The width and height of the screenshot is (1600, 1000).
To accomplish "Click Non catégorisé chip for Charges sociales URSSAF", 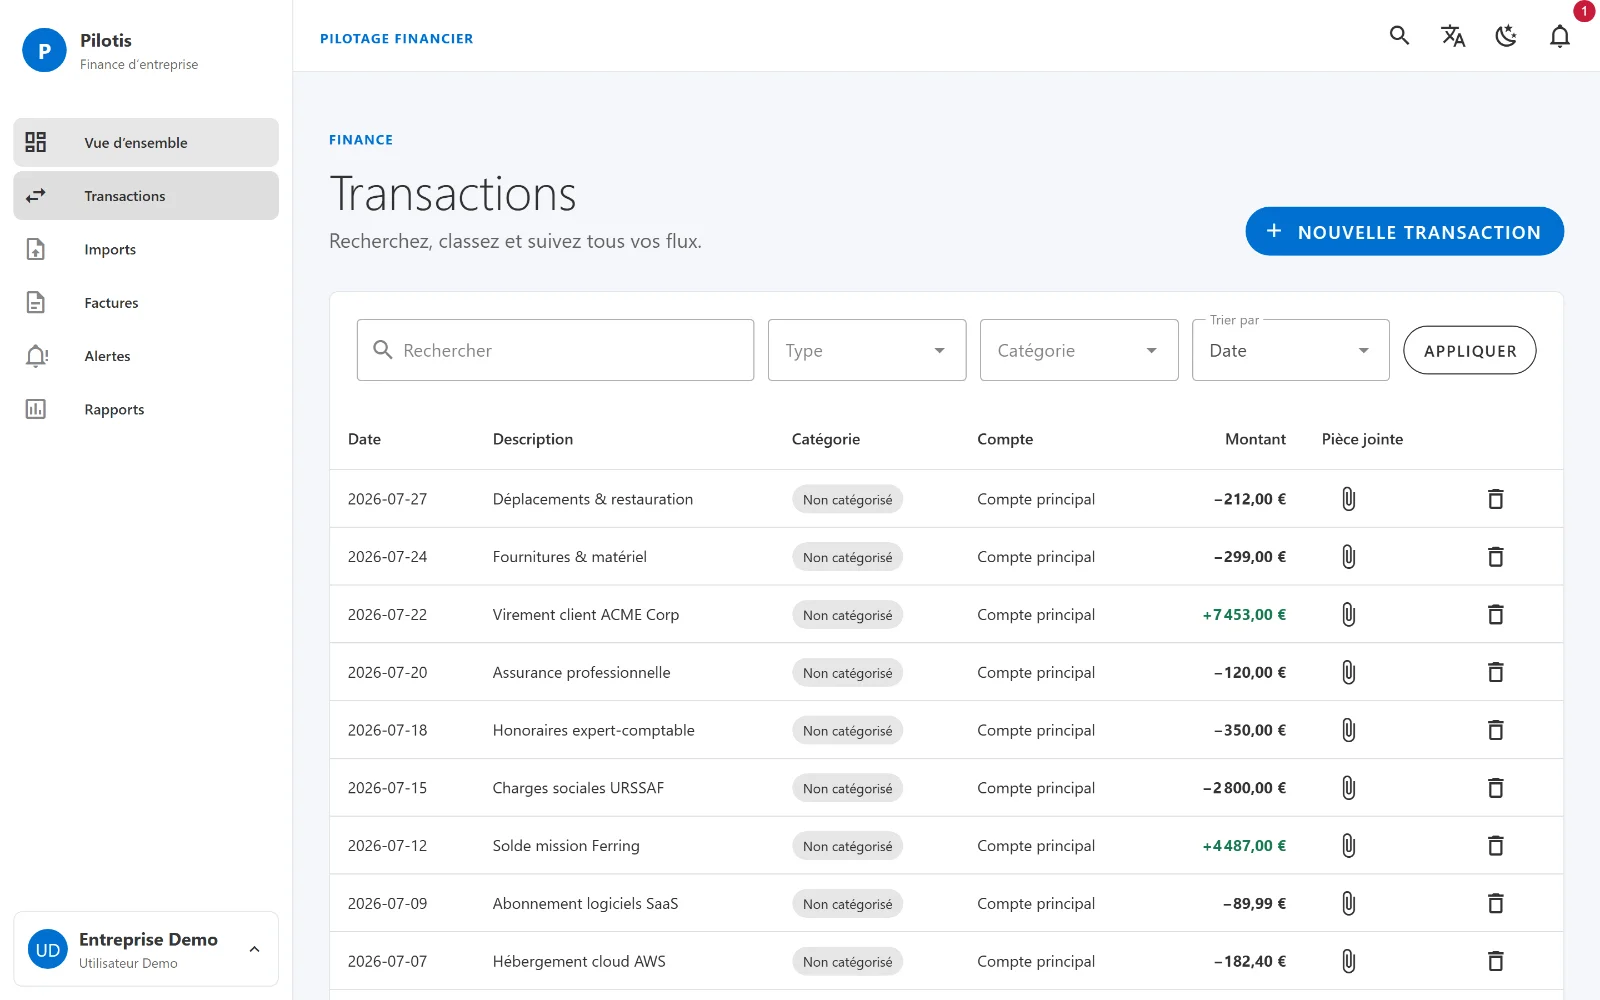I will coord(847,788).
